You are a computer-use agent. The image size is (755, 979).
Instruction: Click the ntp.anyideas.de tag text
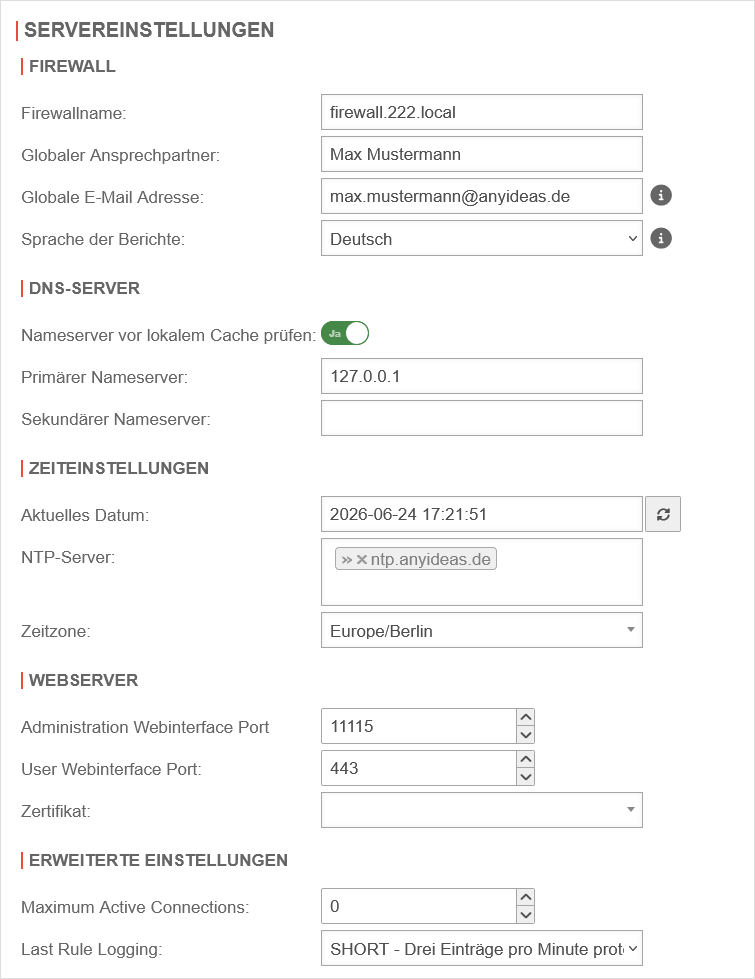click(430, 559)
